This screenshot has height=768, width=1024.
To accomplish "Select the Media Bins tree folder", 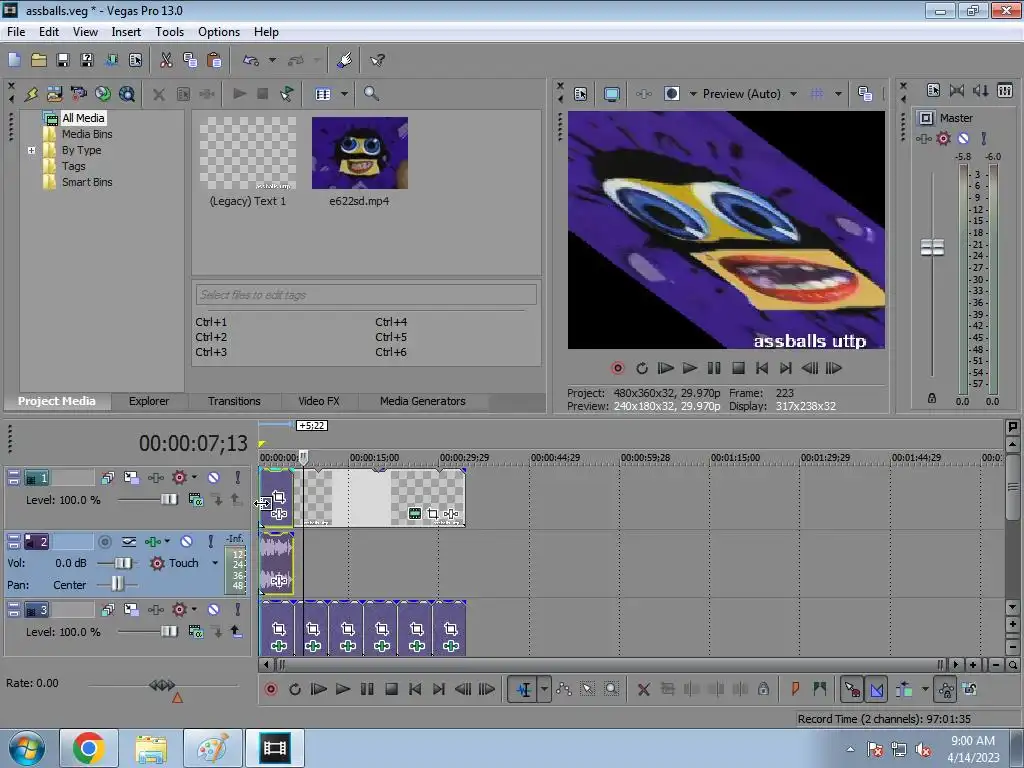I will coord(87,134).
